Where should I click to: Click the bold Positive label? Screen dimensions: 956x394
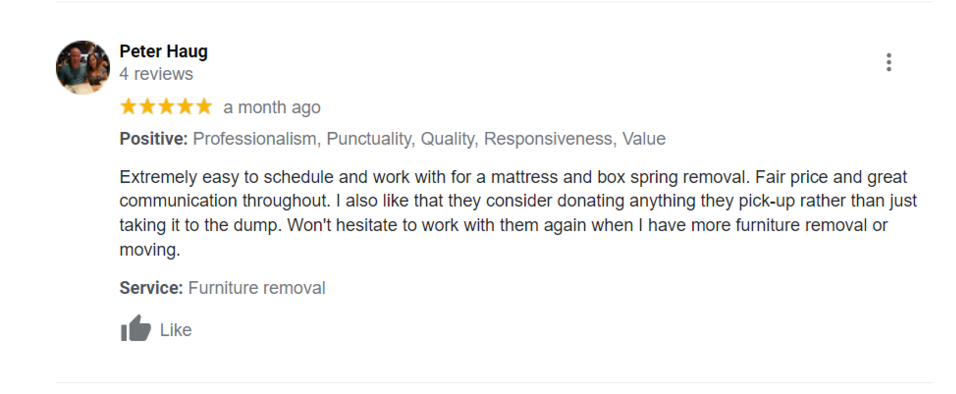coord(154,139)
